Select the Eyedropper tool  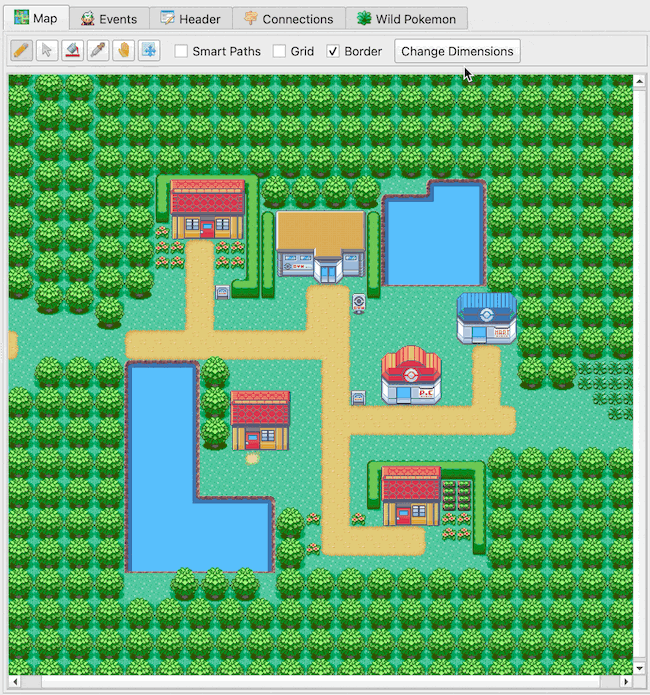tap(98, 51)
